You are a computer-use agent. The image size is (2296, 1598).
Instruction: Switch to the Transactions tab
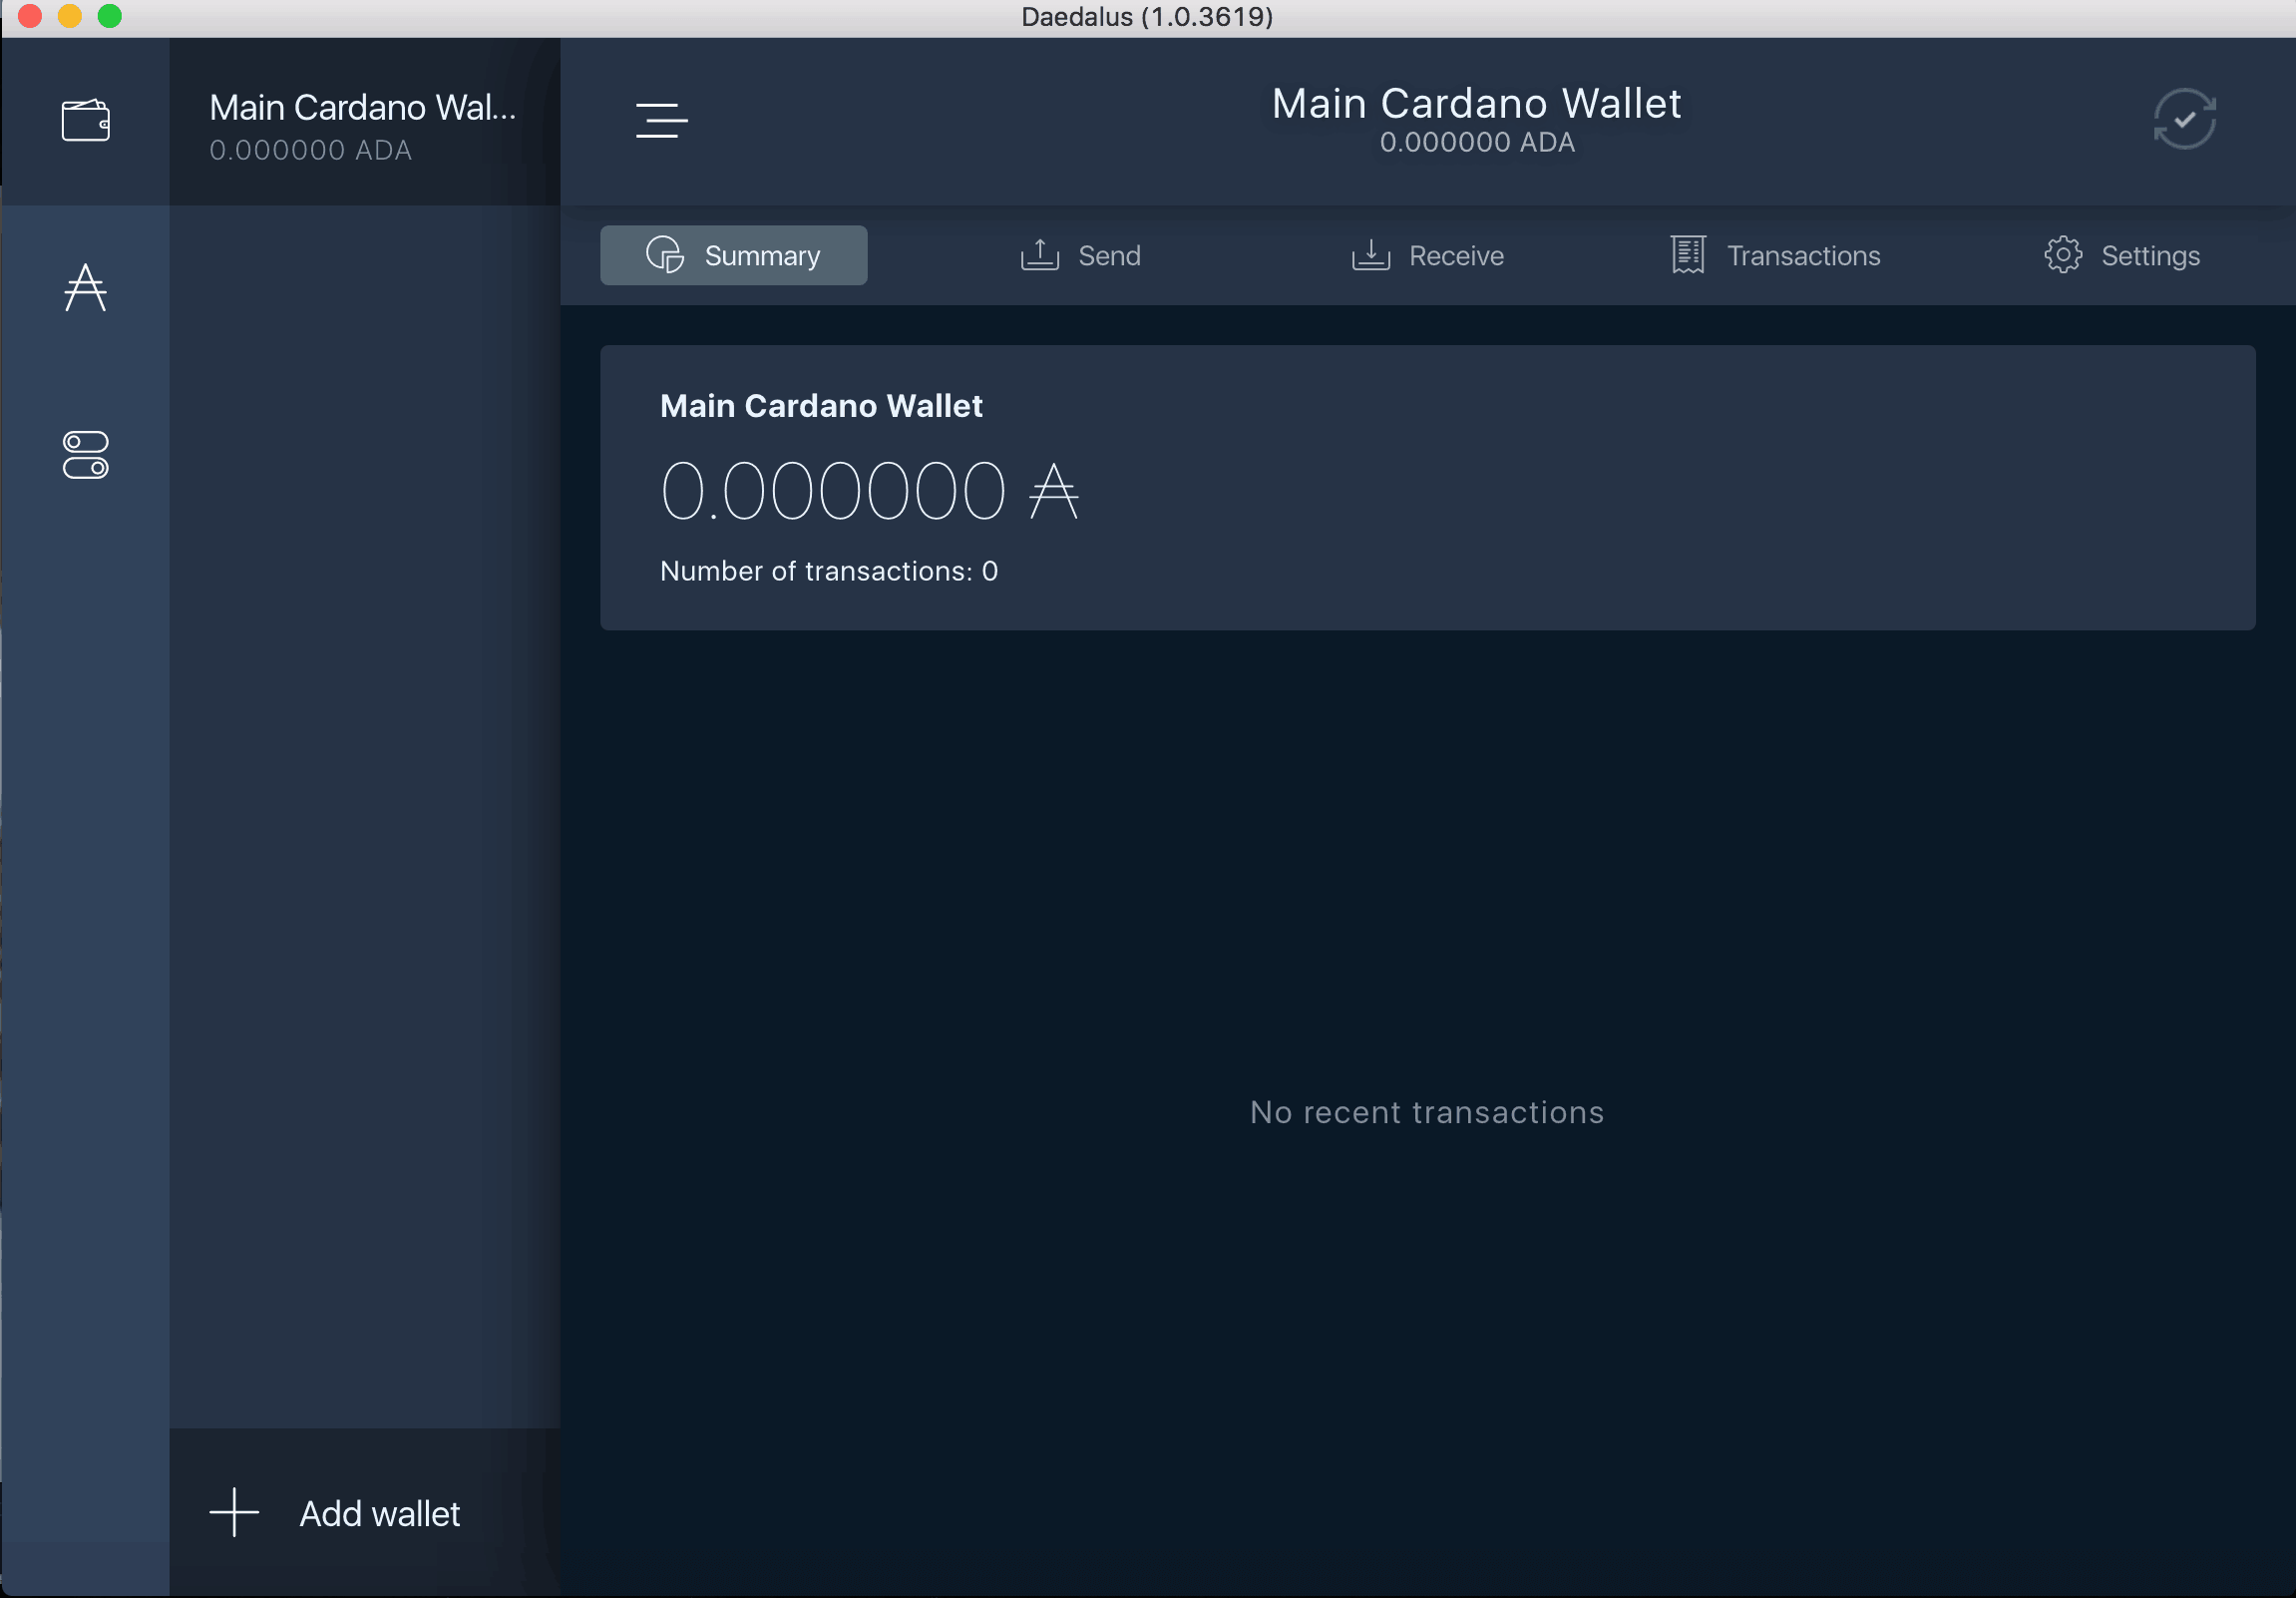[1776, 254]
